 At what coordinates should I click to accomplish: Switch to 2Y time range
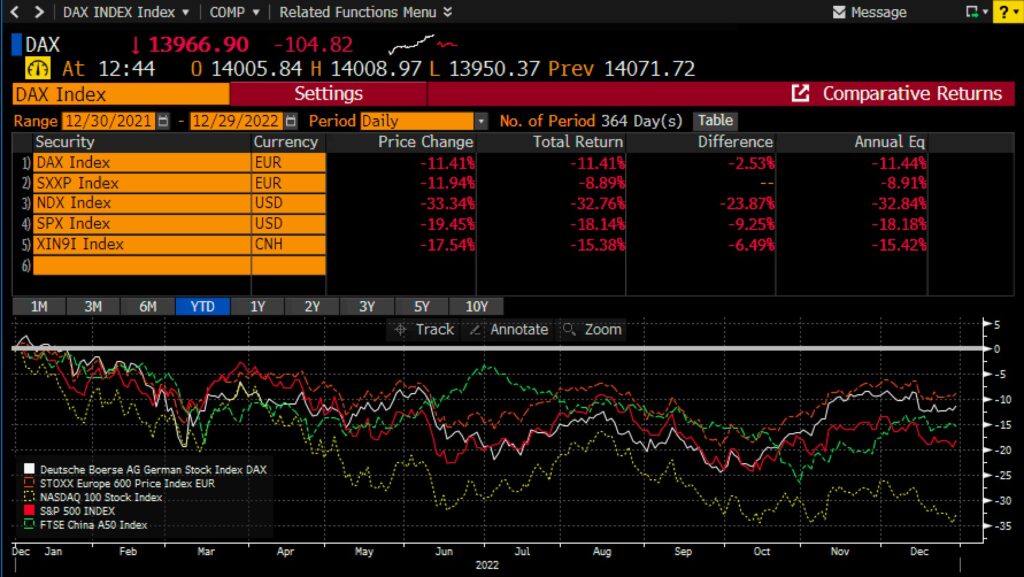click(312, 307)
